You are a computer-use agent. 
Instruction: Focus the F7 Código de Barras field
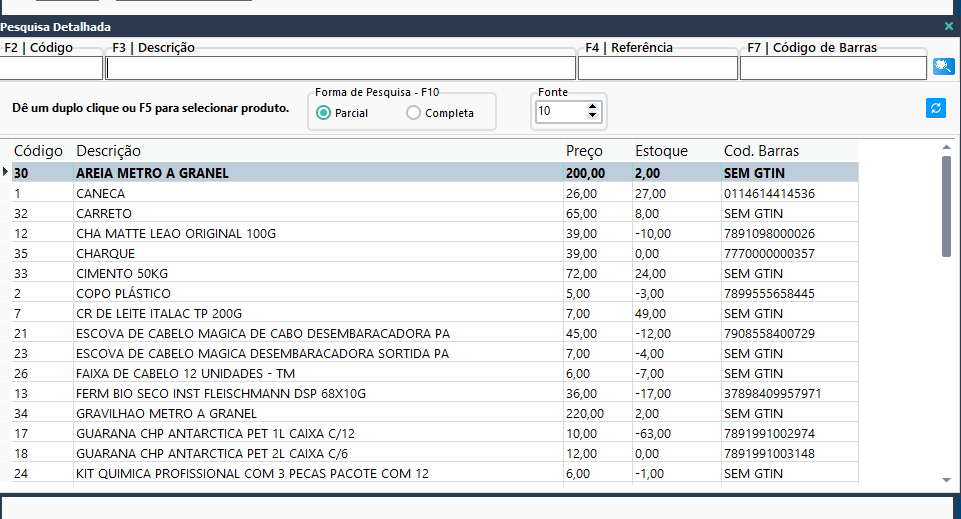click(834, 68)
